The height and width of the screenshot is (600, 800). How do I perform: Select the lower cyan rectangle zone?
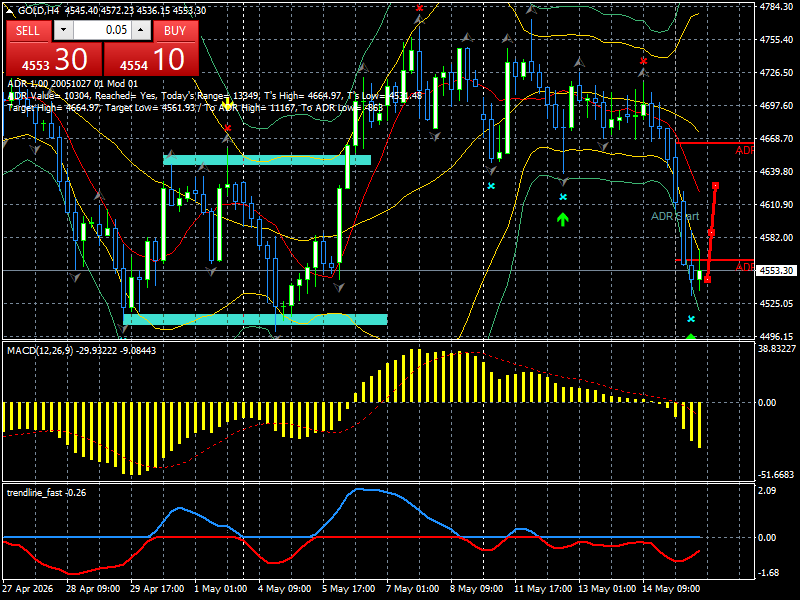click(256, 319)
